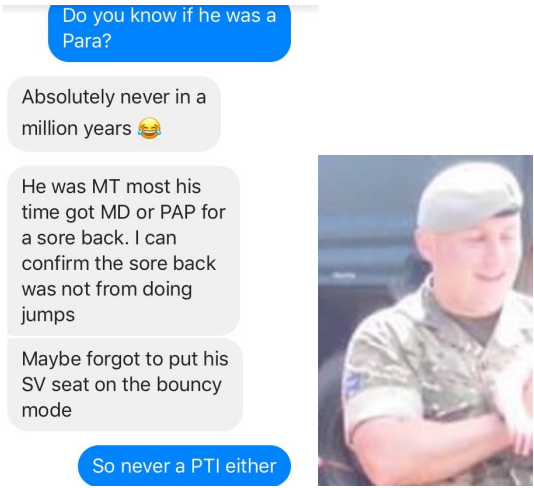Click the word "Absolutely" in the grey reply
534x488 pixels.
[x=68, y=97]
